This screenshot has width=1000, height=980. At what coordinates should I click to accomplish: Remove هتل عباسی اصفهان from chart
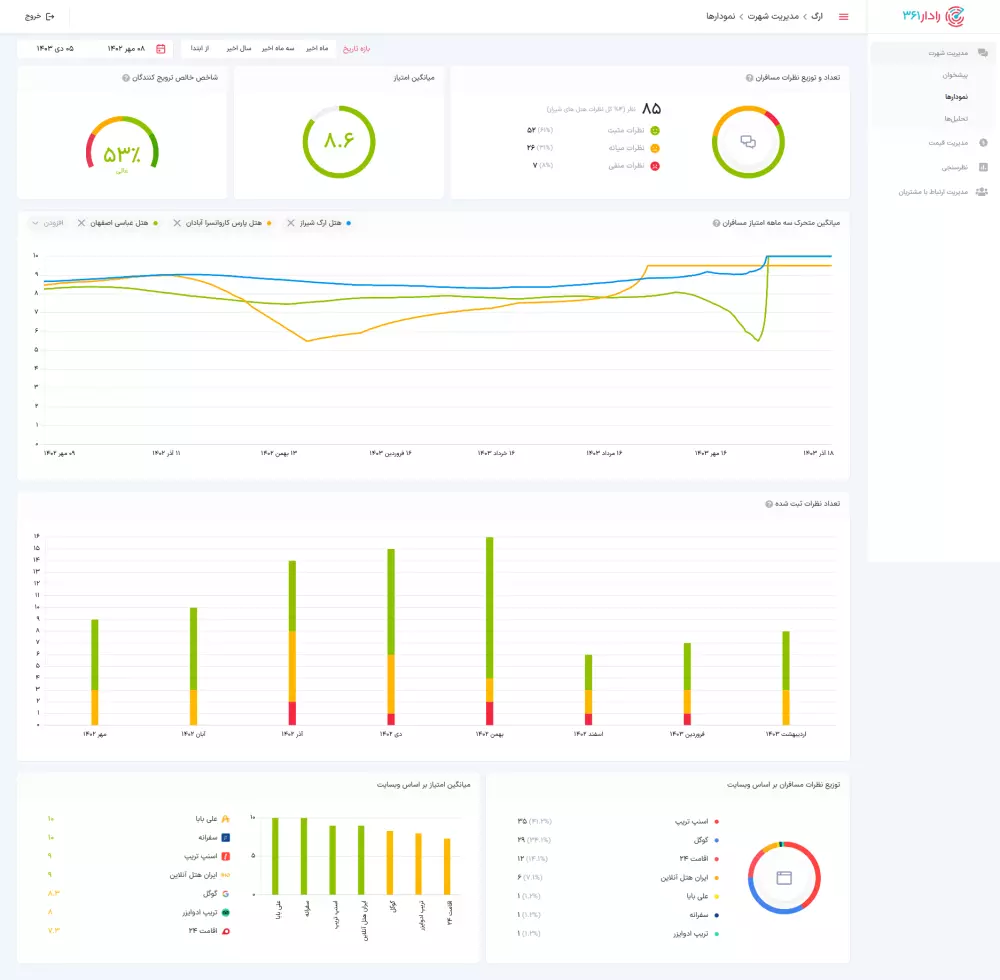pos(81,223)
